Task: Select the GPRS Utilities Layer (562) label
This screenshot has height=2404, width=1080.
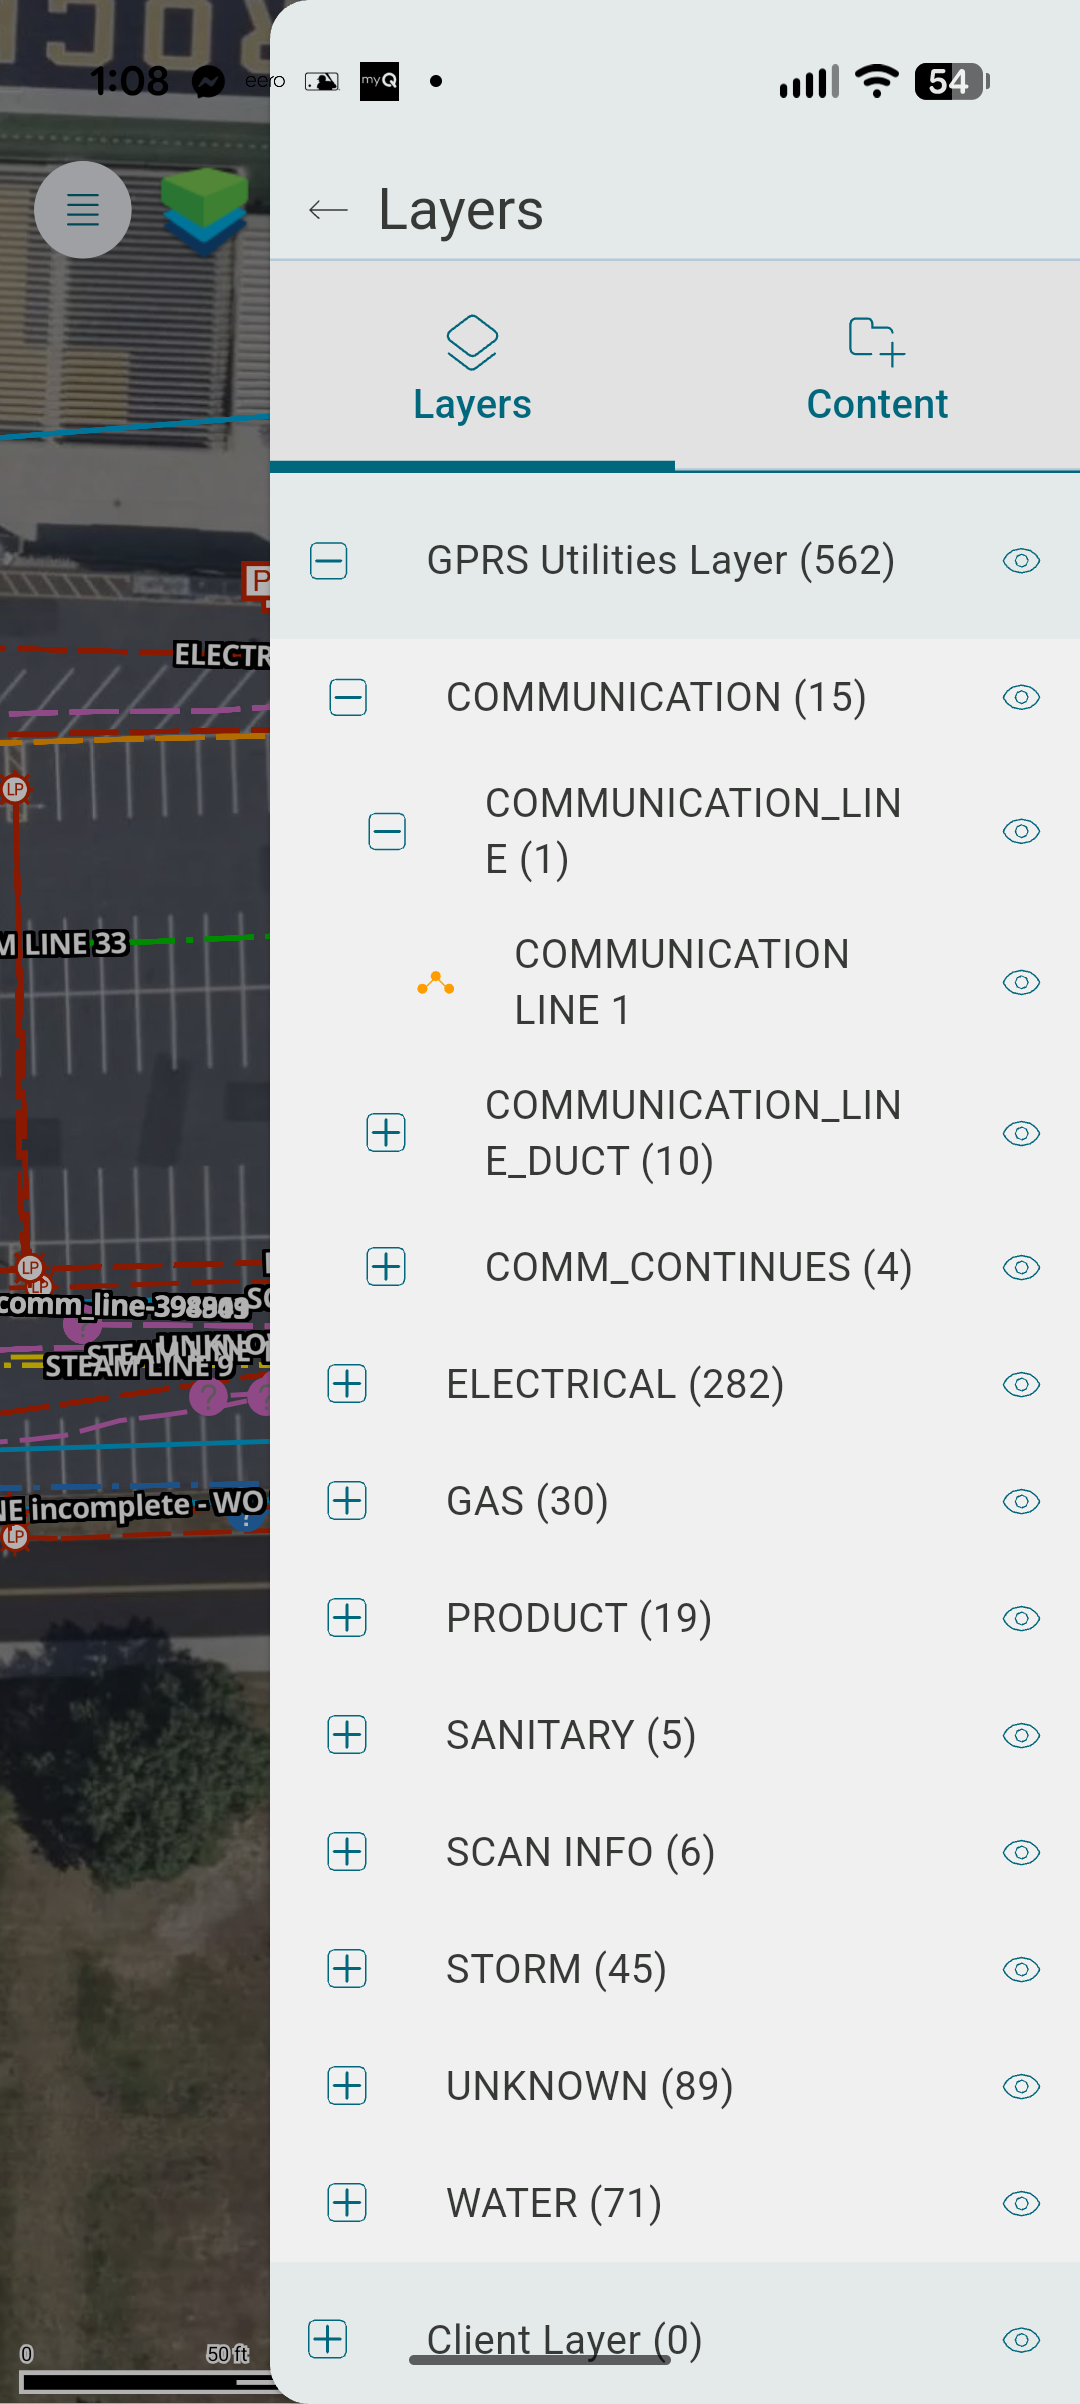Action: coord(661,561)
